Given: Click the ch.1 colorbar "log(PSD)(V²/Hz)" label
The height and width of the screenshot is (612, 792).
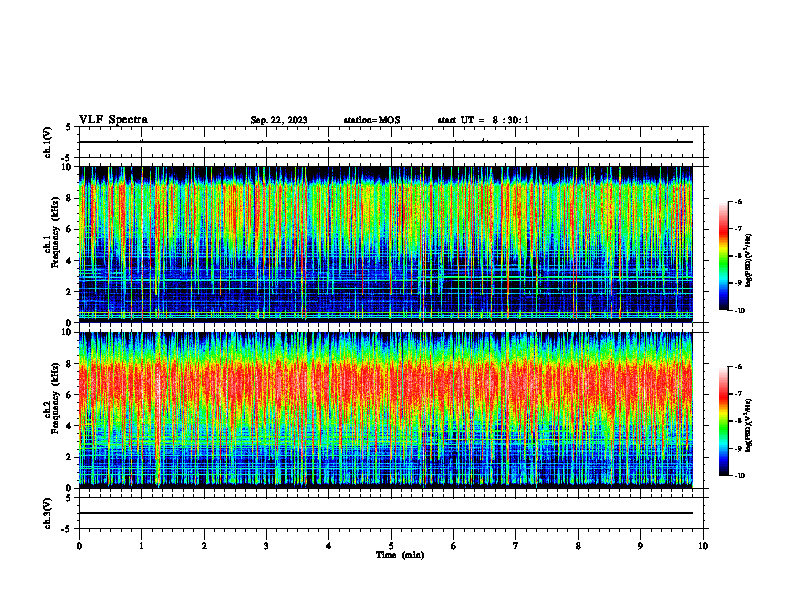Looking at the screenshot, I should pyautogui.click(x=748, y=261).
